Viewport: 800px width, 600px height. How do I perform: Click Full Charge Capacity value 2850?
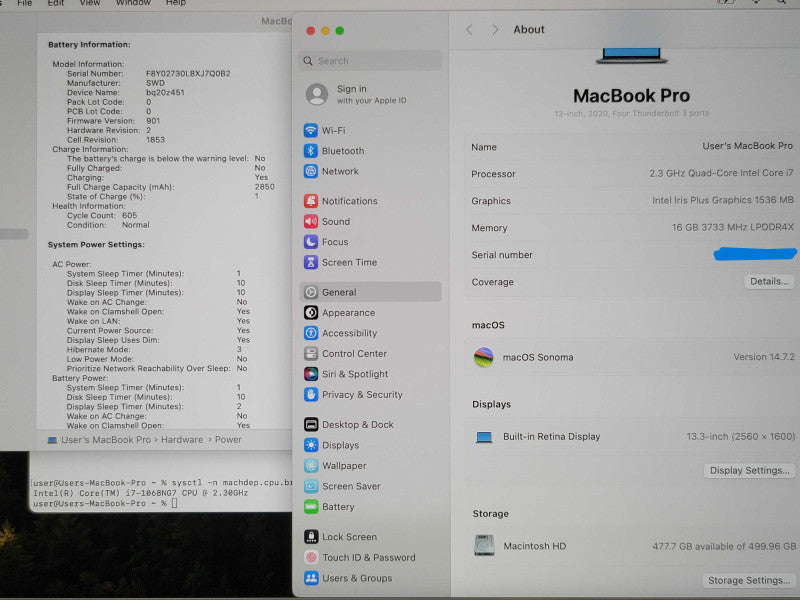(264, 187)
